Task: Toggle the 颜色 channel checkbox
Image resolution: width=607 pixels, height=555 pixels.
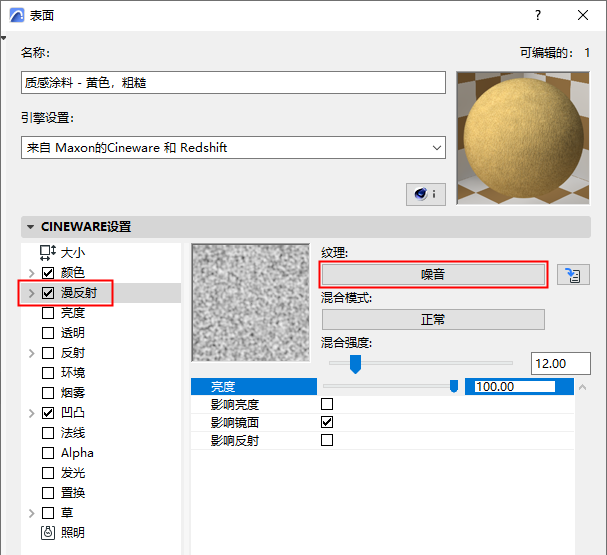Action: (48, 273)
